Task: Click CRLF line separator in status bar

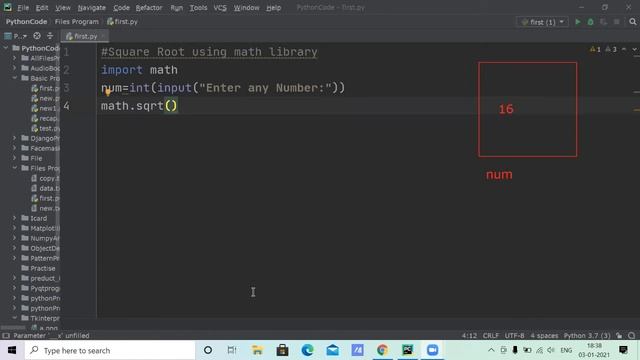Action: [491, 336]
